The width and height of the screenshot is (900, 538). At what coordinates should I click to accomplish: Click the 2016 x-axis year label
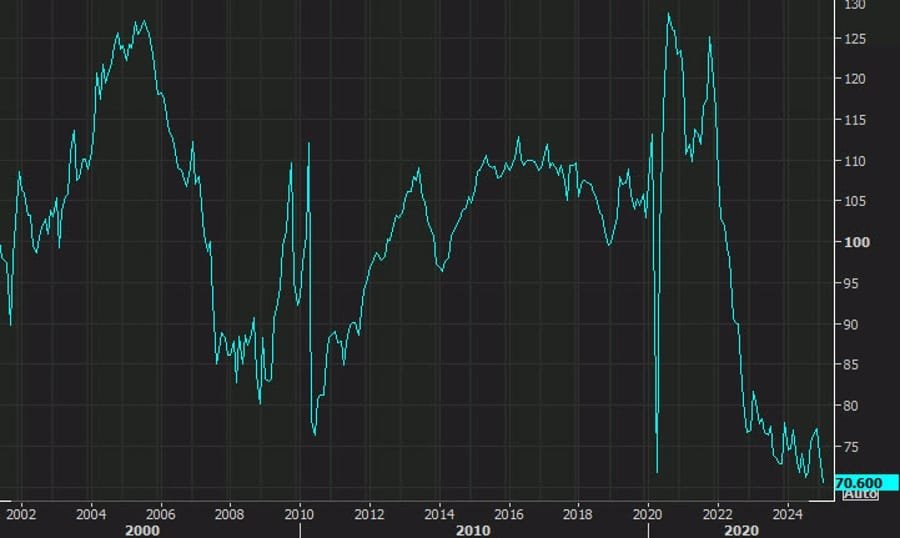pyautogui.click(x=509, y=514)
